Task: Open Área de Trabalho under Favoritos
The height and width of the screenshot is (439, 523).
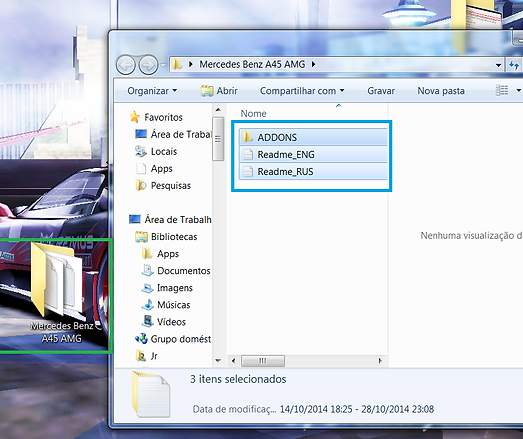Action: (x=173, y=134)
